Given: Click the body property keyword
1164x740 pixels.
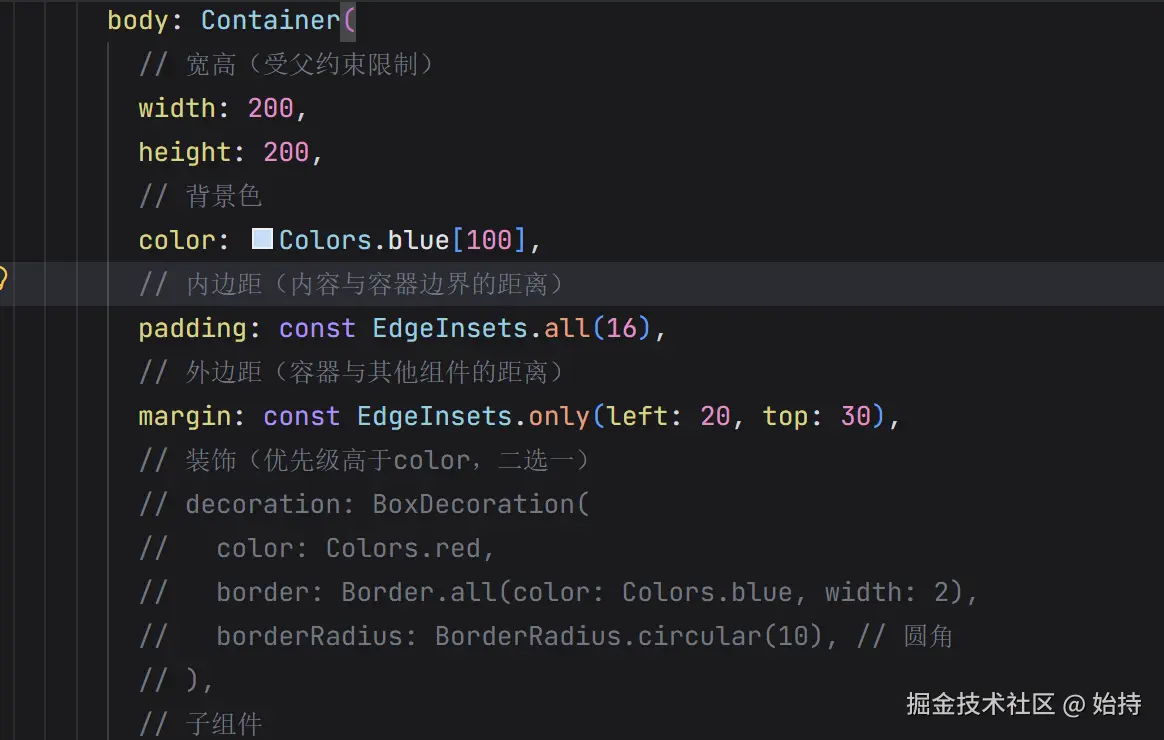Looking at the screenshot, I should click(138, 20).
